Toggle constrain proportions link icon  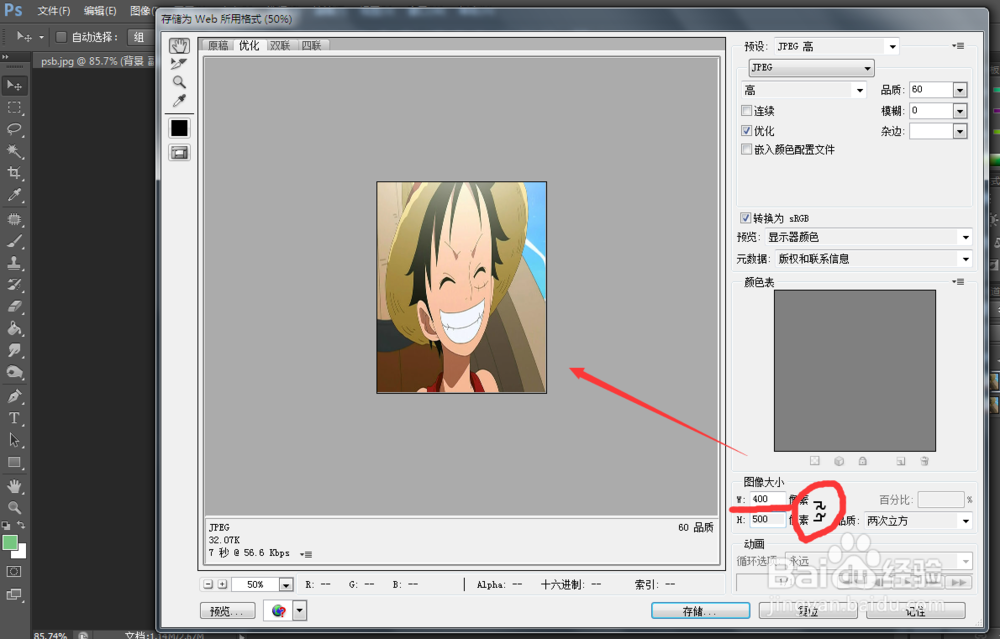820,511
